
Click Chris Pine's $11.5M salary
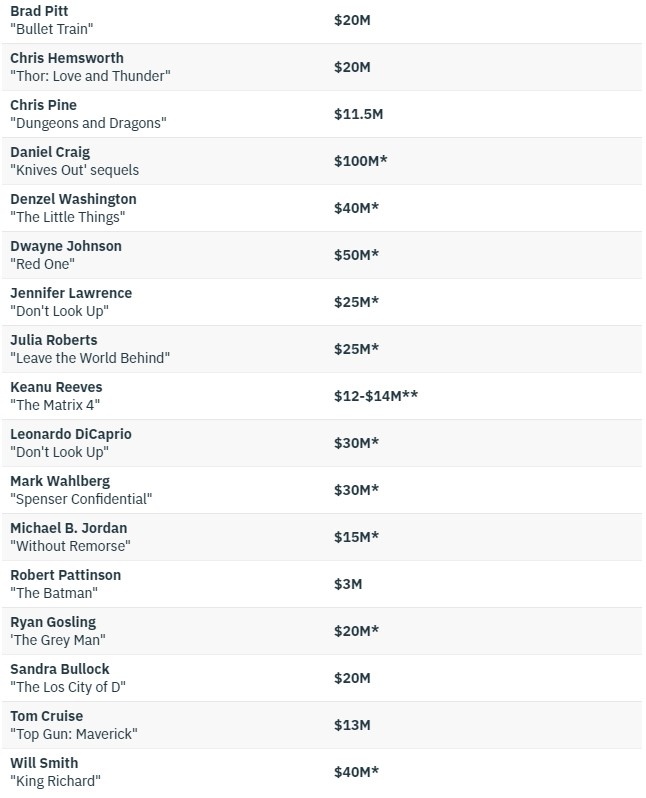click(358, 114)
